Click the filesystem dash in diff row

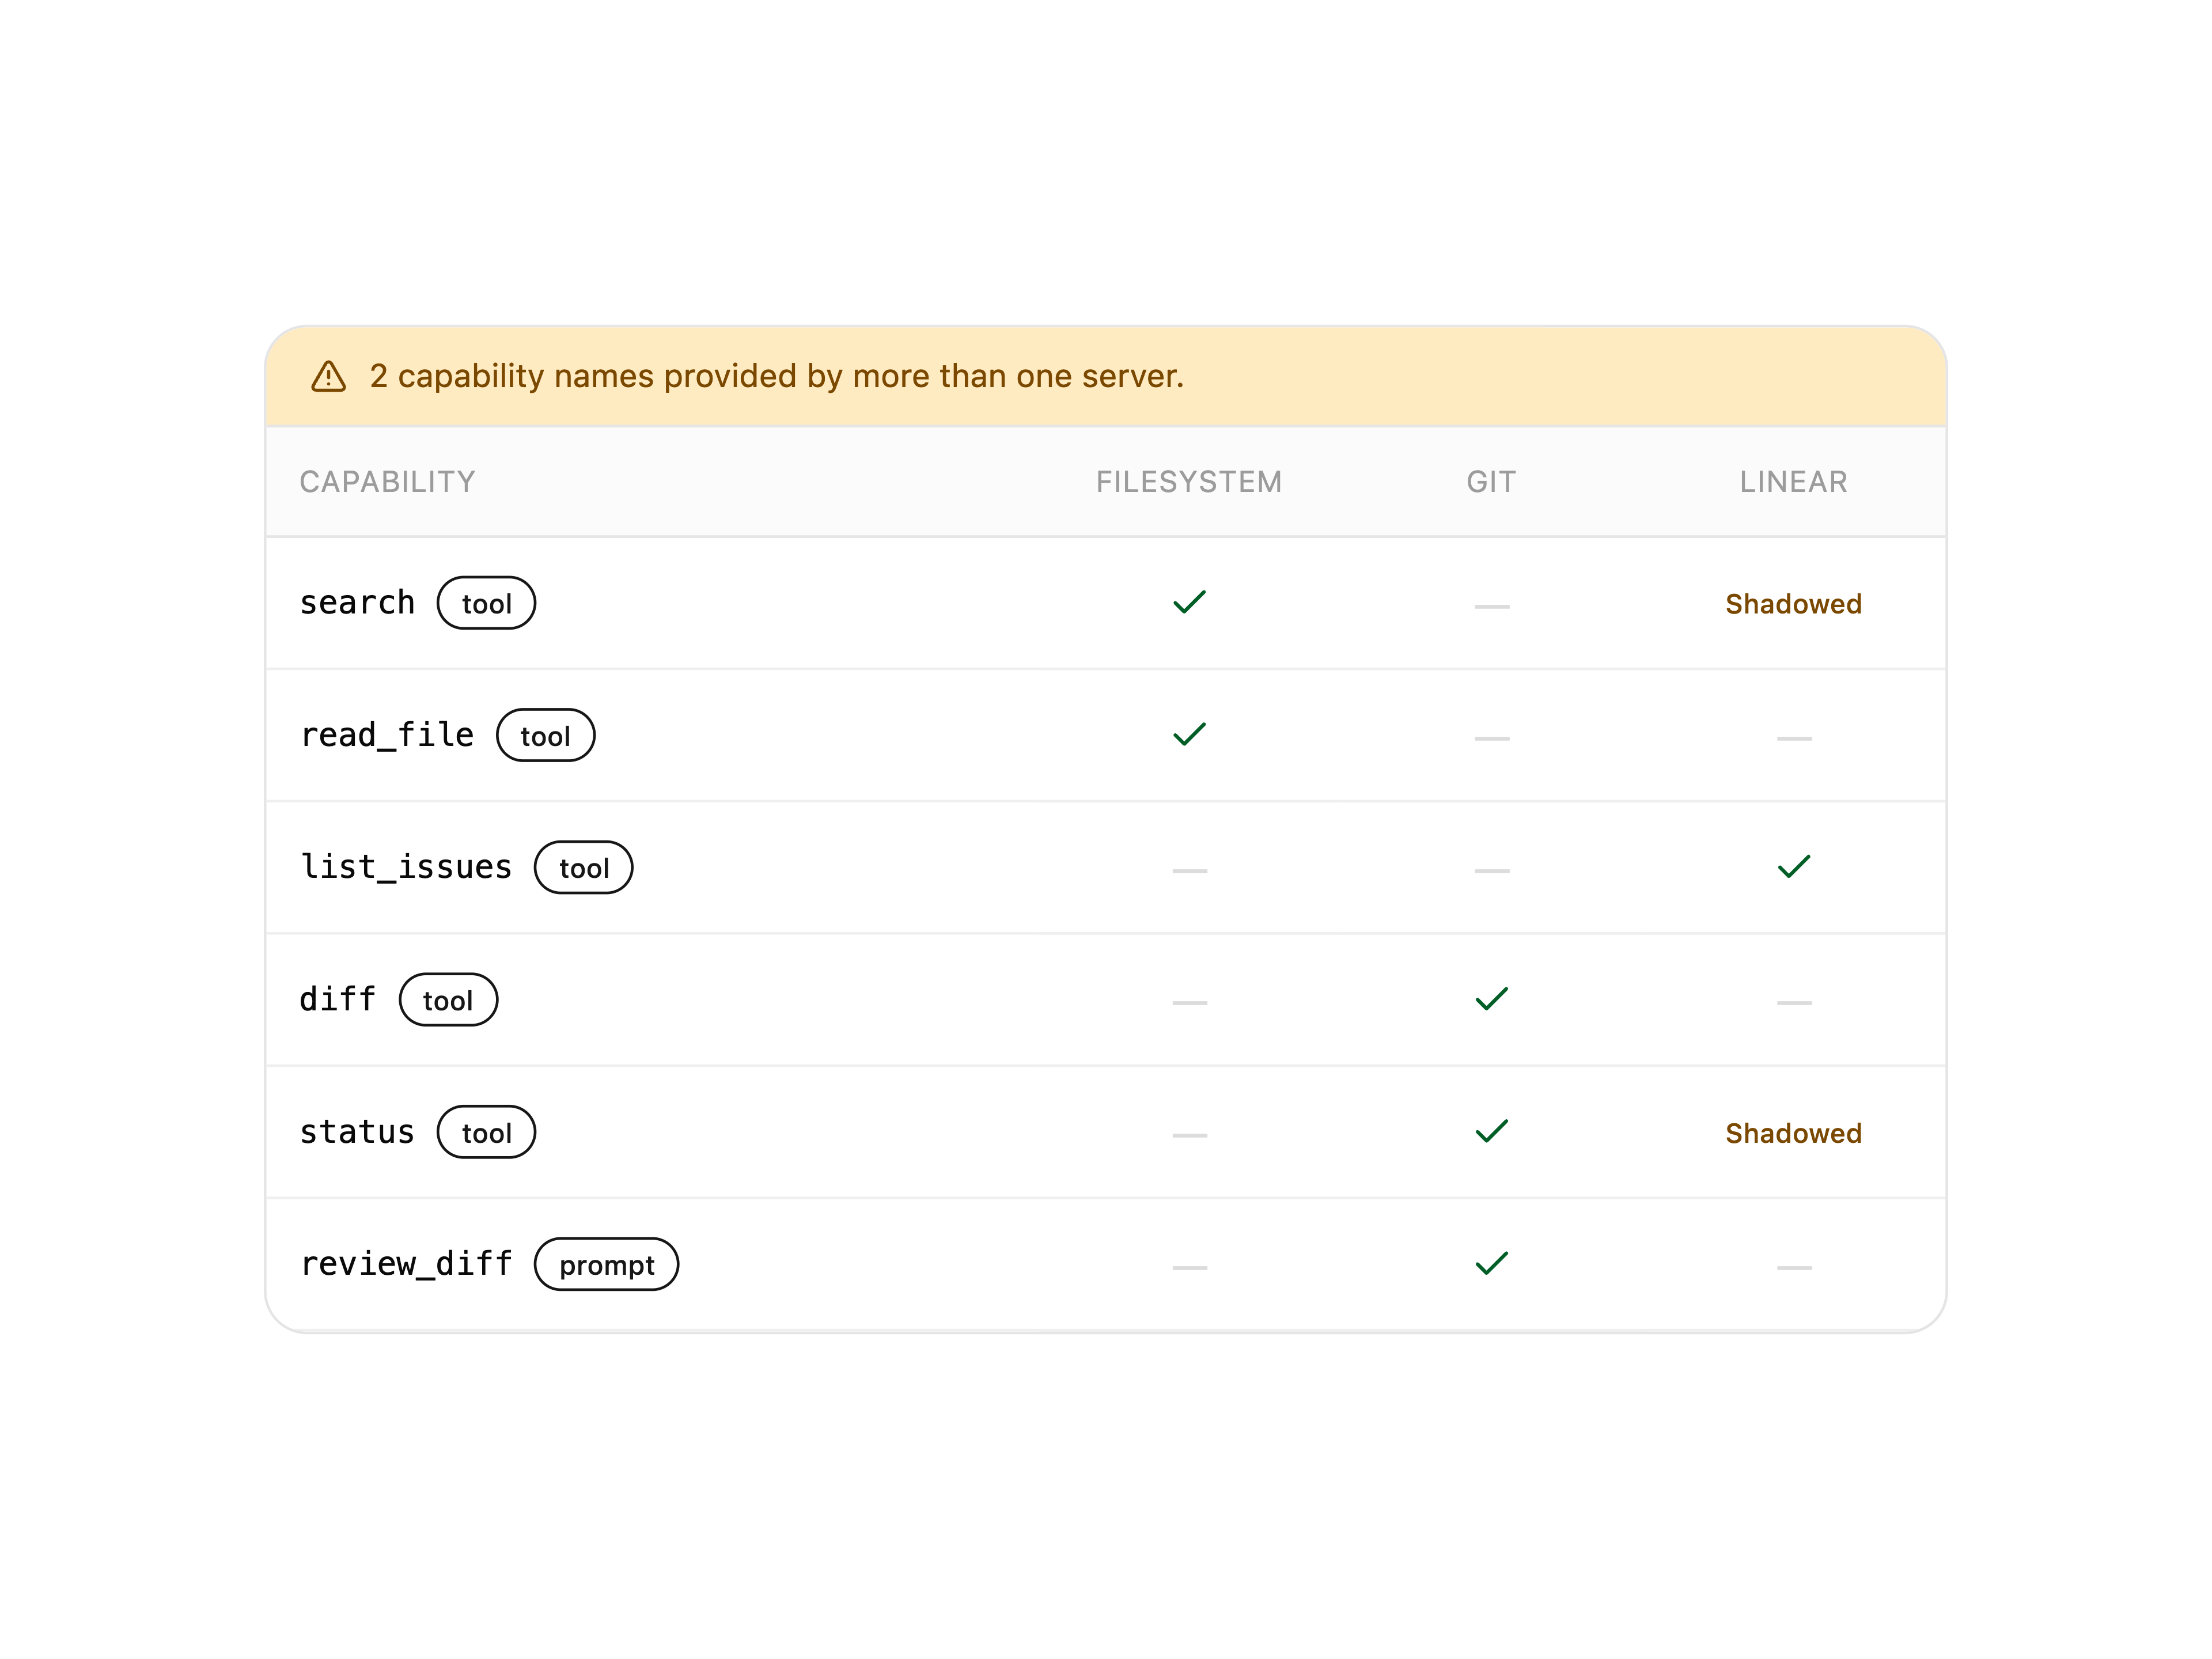[x=1189, y=1003]
